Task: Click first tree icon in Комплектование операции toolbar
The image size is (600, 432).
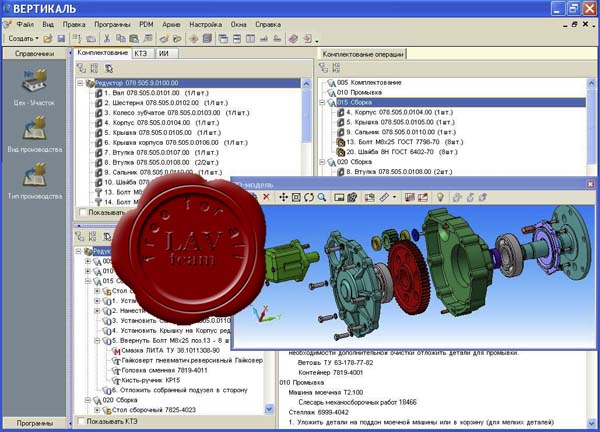Action: [x=323, y=68]
